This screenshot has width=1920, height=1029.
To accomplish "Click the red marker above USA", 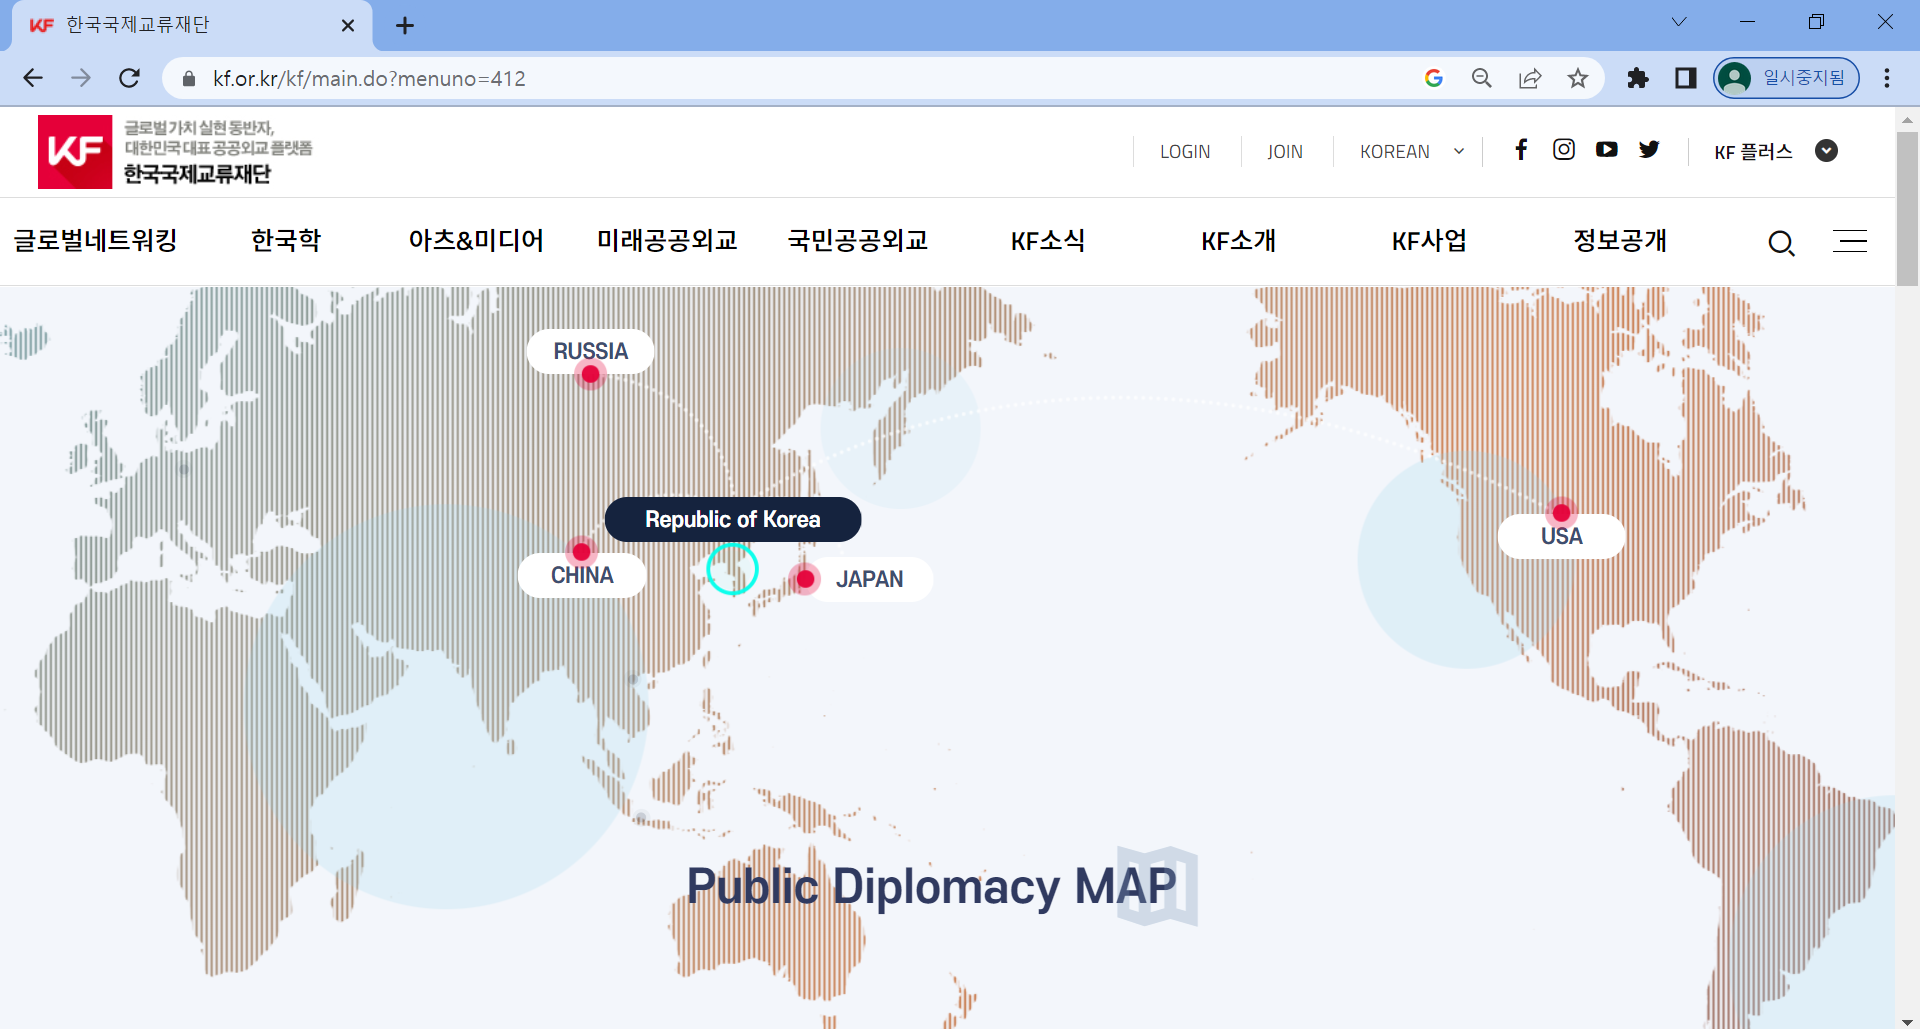I will click(1561, 512).
